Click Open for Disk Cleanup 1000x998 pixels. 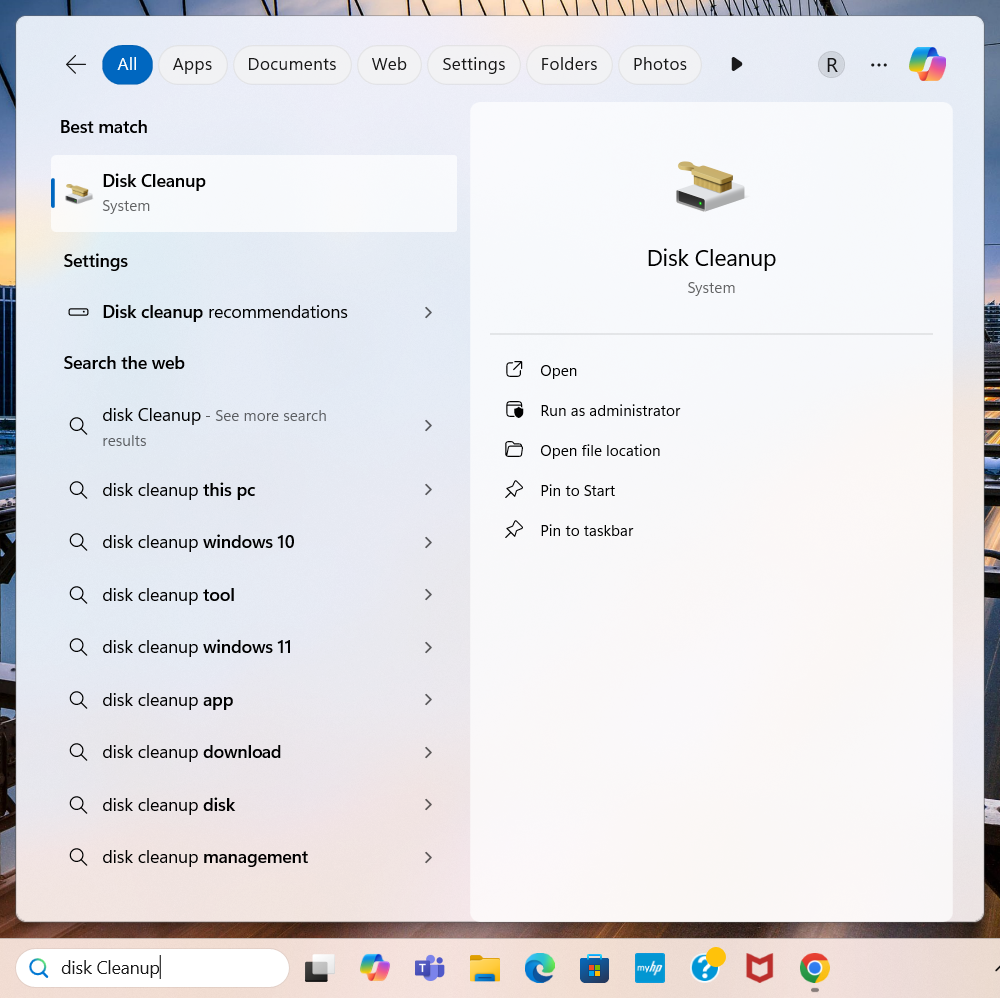558,371
